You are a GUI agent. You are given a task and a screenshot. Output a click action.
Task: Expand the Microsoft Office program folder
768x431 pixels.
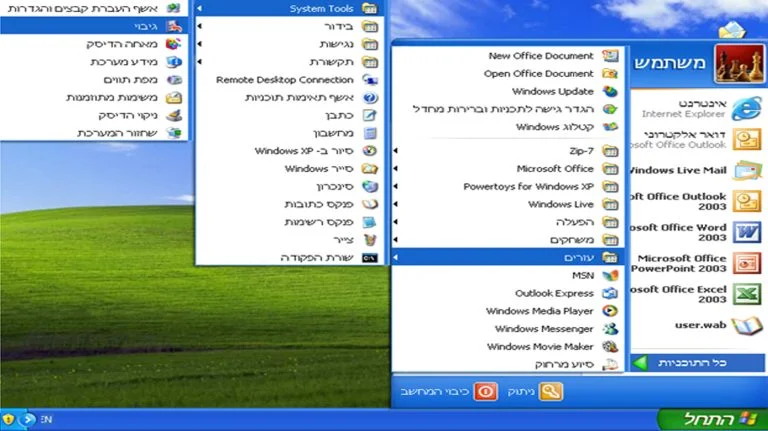pos(508,168)
